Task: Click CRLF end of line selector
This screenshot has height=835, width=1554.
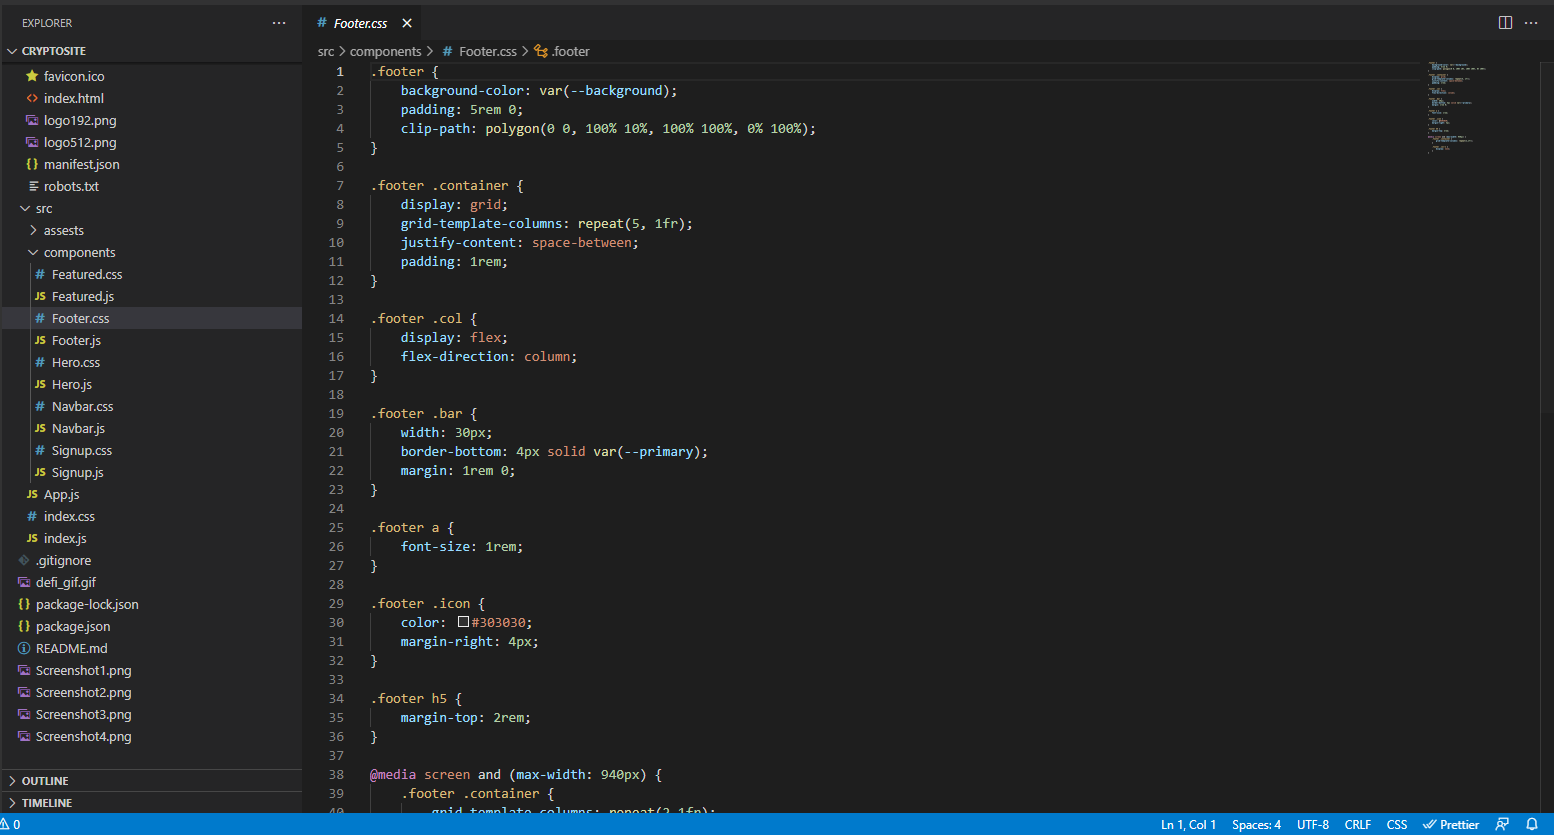Action: click(x=1358, y=825)
